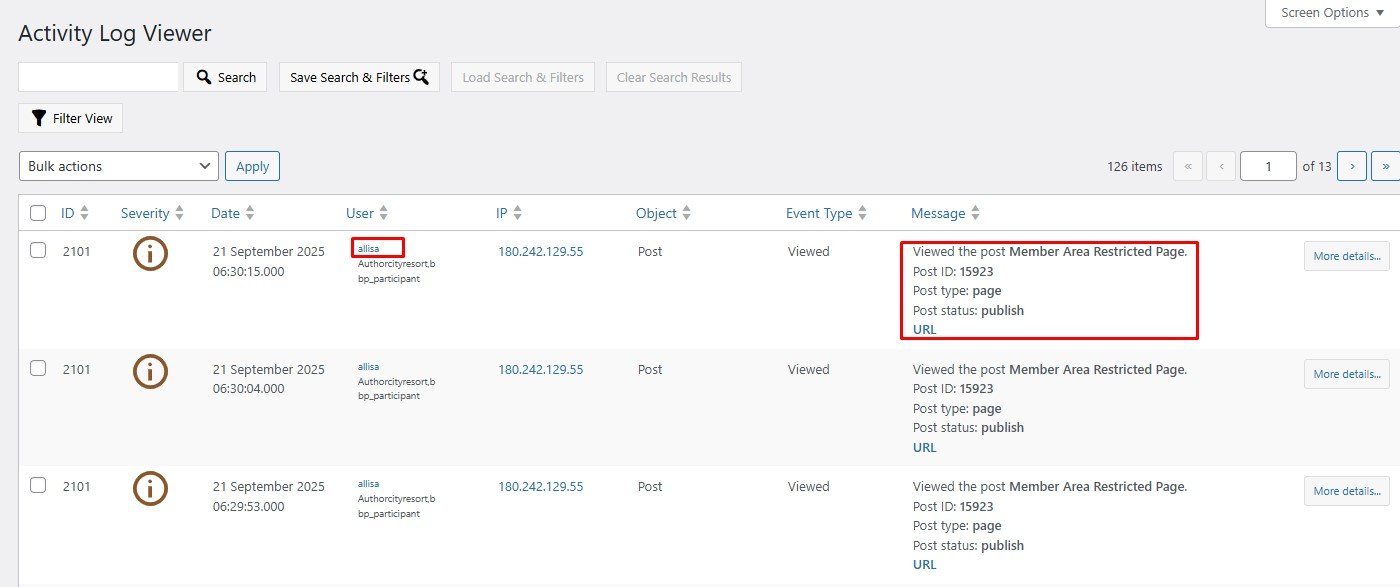Click the search text input field
This screenshot has height=587, width=1400.
pos(98,77)
